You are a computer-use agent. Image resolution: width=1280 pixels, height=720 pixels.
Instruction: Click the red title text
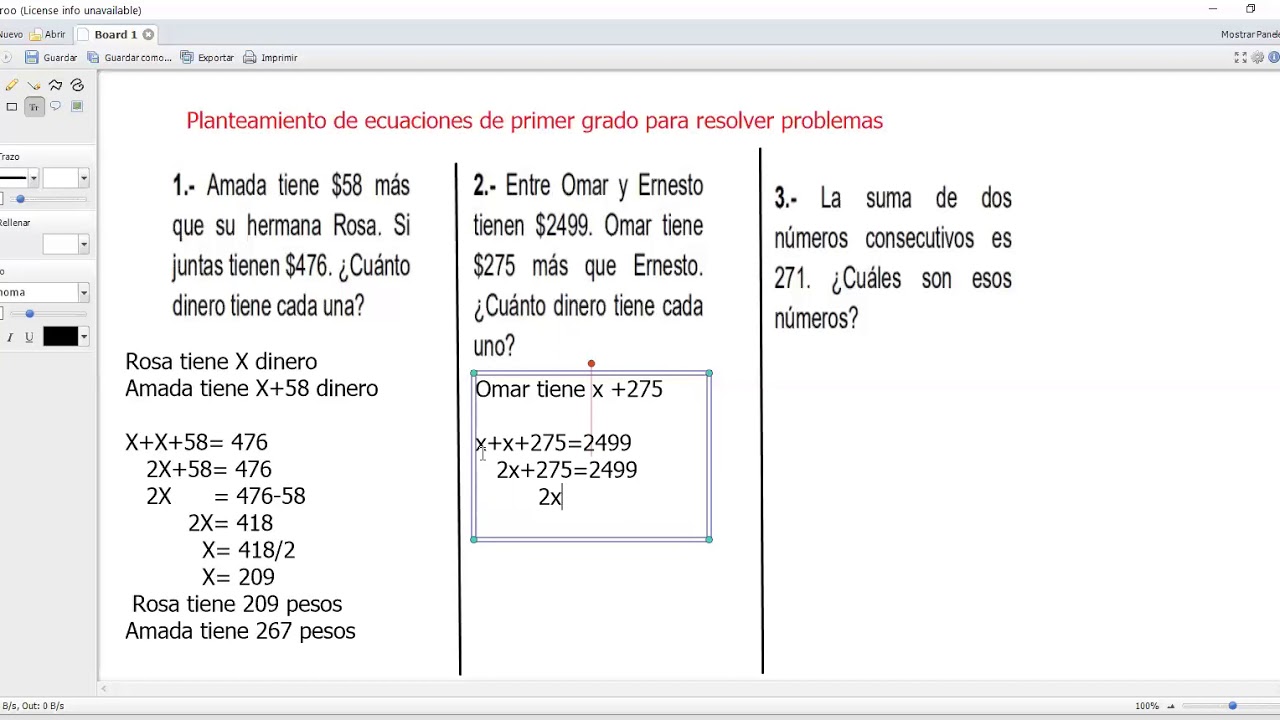[534, 121]
